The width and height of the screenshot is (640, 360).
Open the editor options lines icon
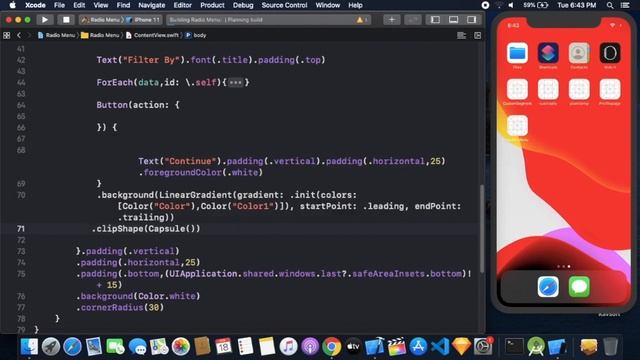[462, 36]
